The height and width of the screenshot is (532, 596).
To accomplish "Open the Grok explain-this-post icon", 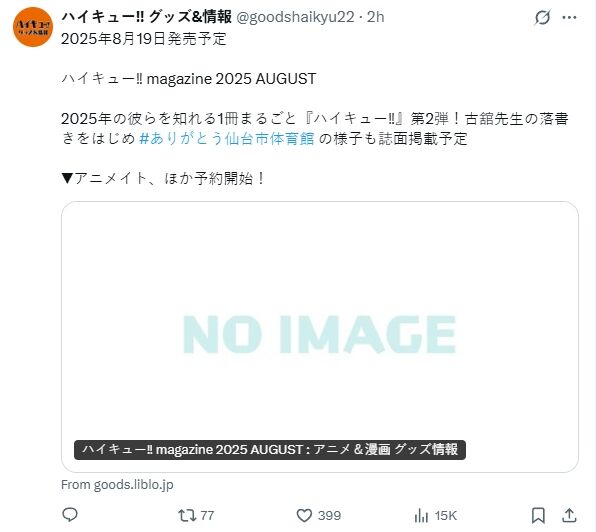I will tap(542, 17).
